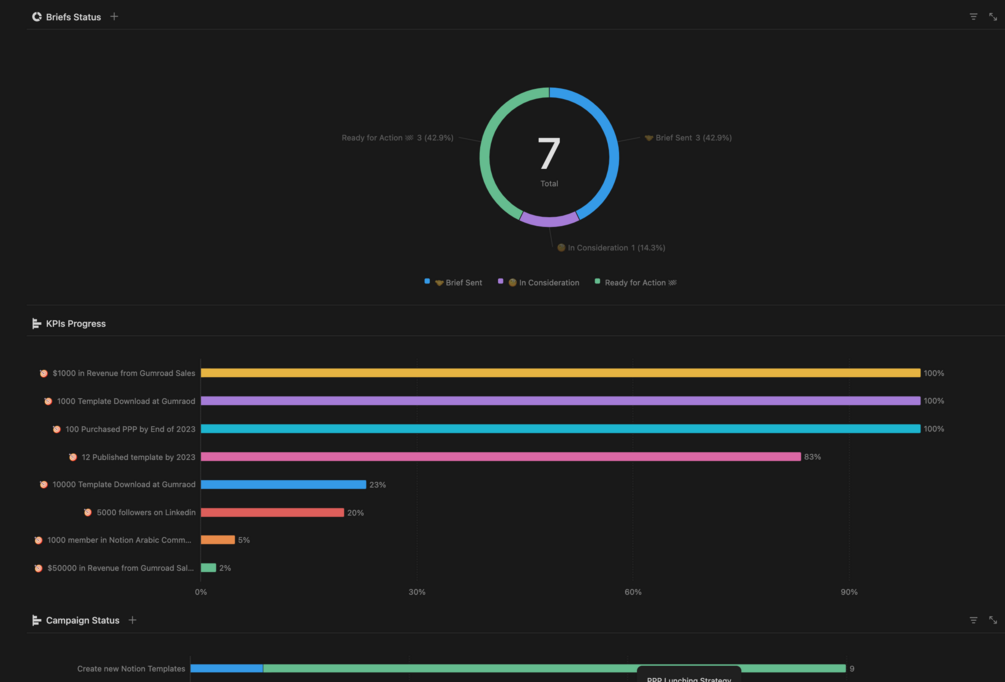The image size is (1005, 682).
Task: Click the 2% value label
Action: 225,568
